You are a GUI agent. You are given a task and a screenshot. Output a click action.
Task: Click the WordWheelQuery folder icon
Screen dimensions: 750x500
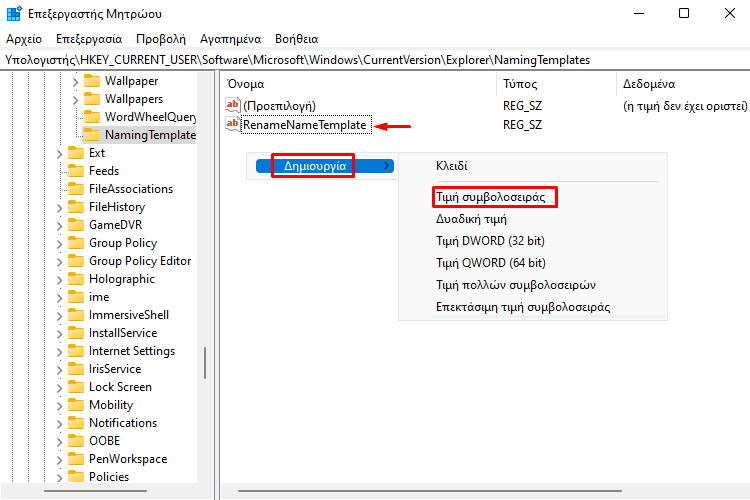(91, 117)
